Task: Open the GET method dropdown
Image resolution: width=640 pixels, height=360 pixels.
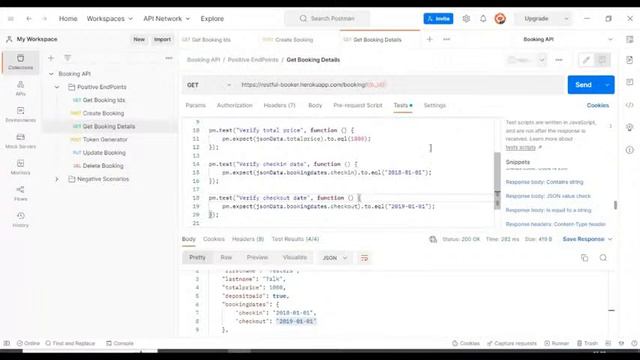Action: 209,85
